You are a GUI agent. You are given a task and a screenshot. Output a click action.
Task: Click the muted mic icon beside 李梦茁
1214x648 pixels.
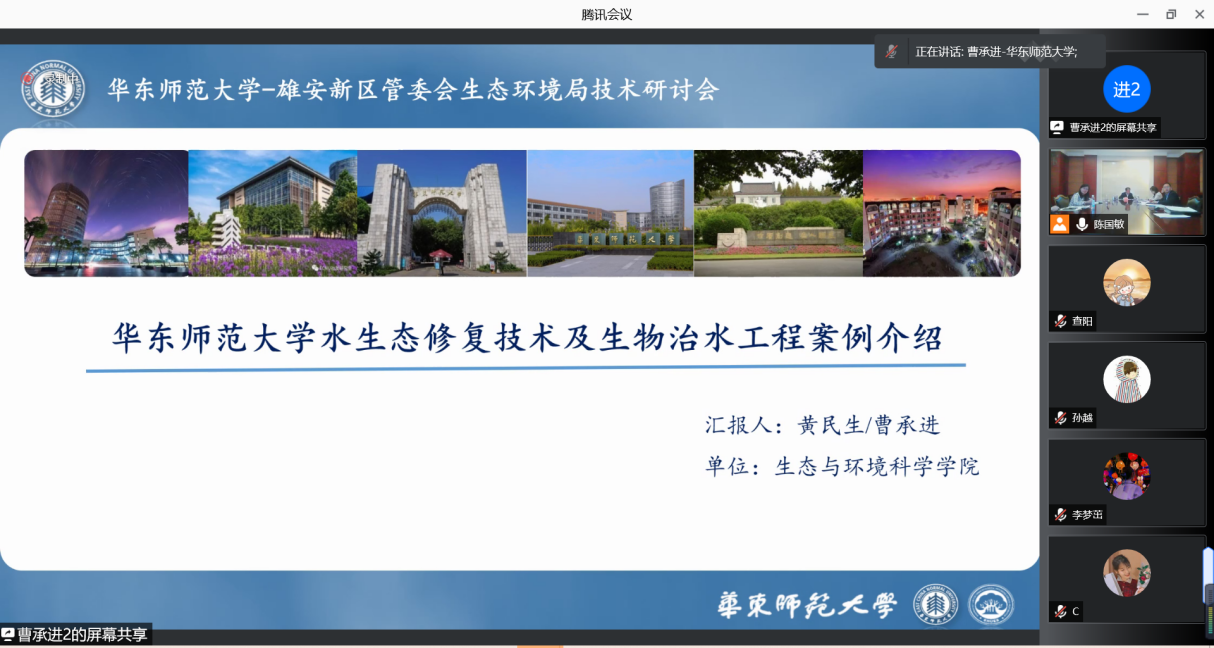(x=1060, y=515)
